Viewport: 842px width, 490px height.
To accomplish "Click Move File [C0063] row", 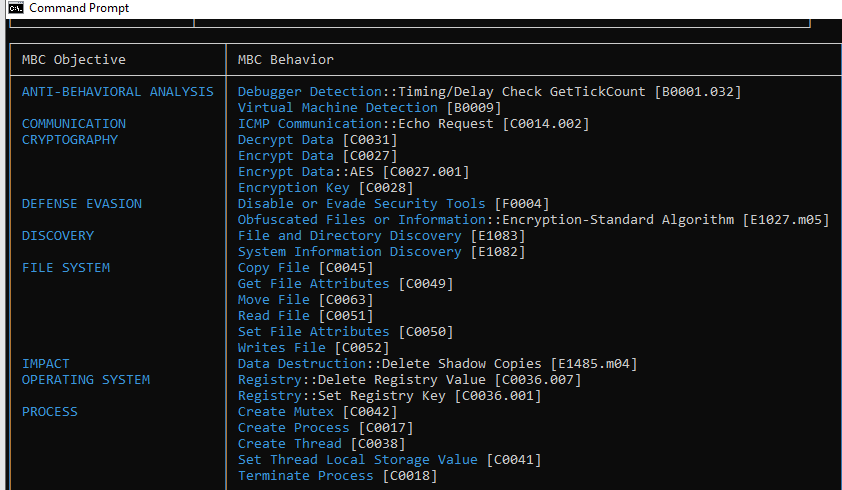I will (x=305, y=300).
